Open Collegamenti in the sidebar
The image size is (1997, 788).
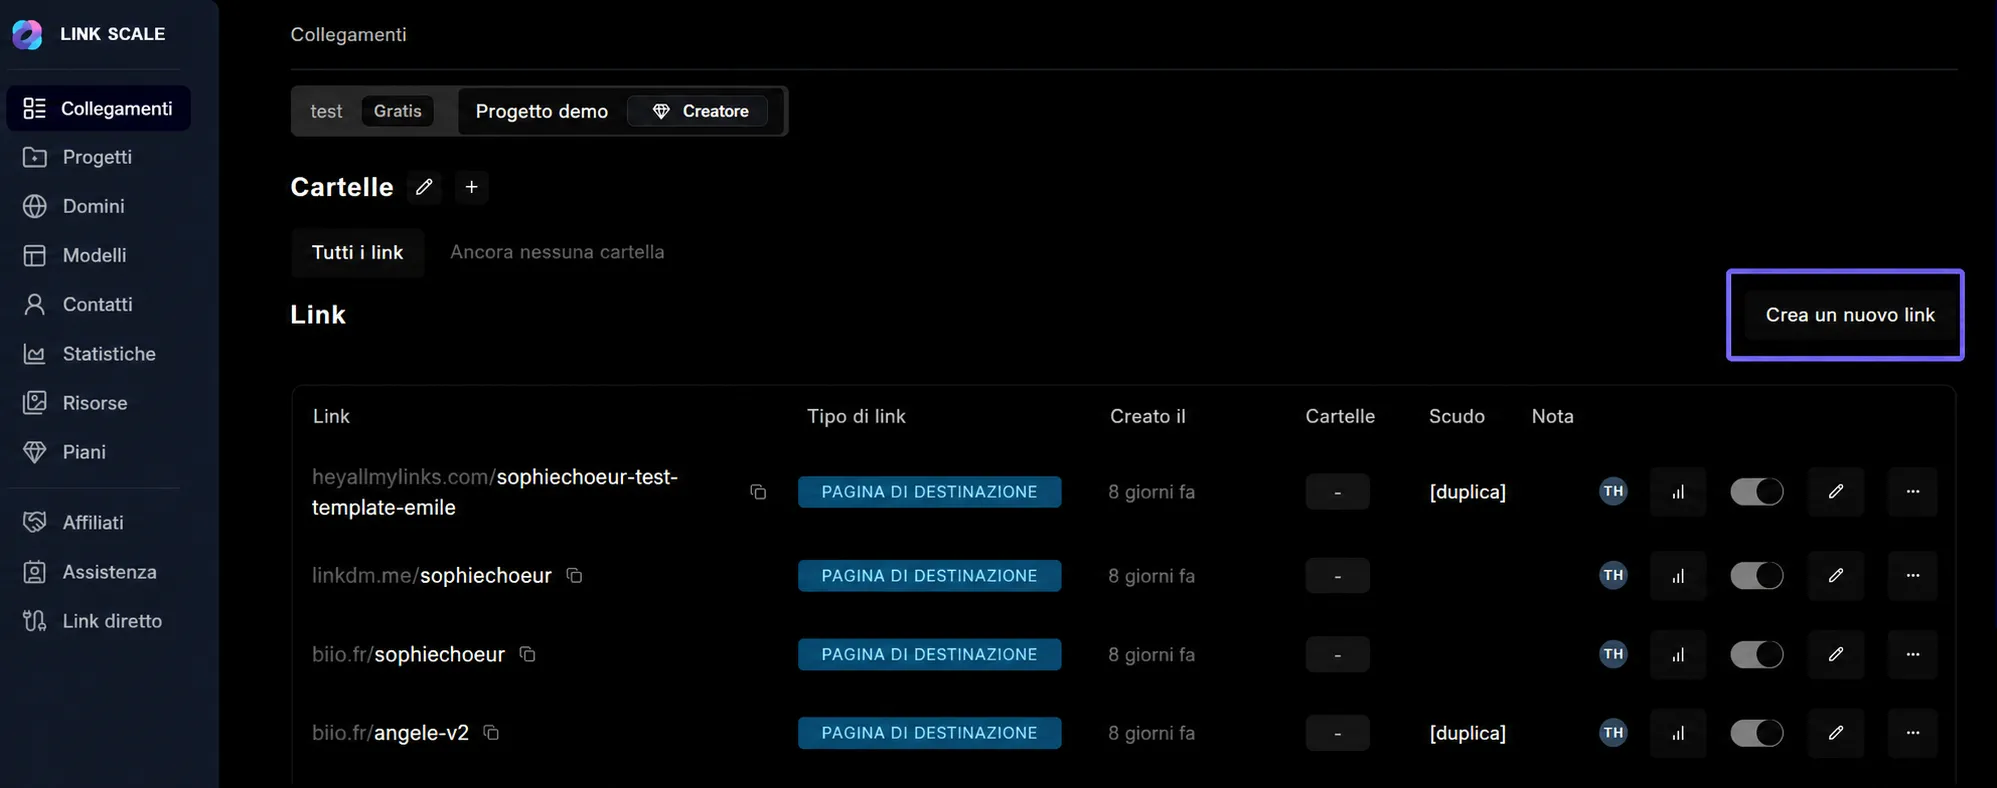(98, 108)
